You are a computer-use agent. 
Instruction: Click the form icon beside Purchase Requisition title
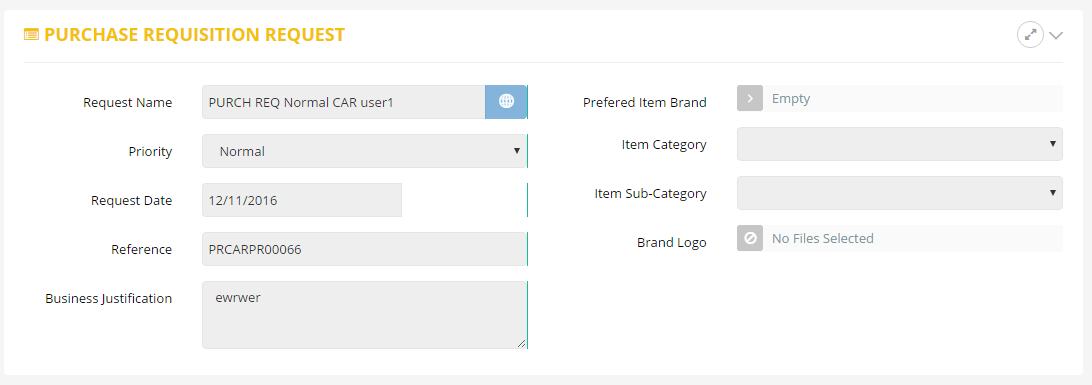point(31,34)
